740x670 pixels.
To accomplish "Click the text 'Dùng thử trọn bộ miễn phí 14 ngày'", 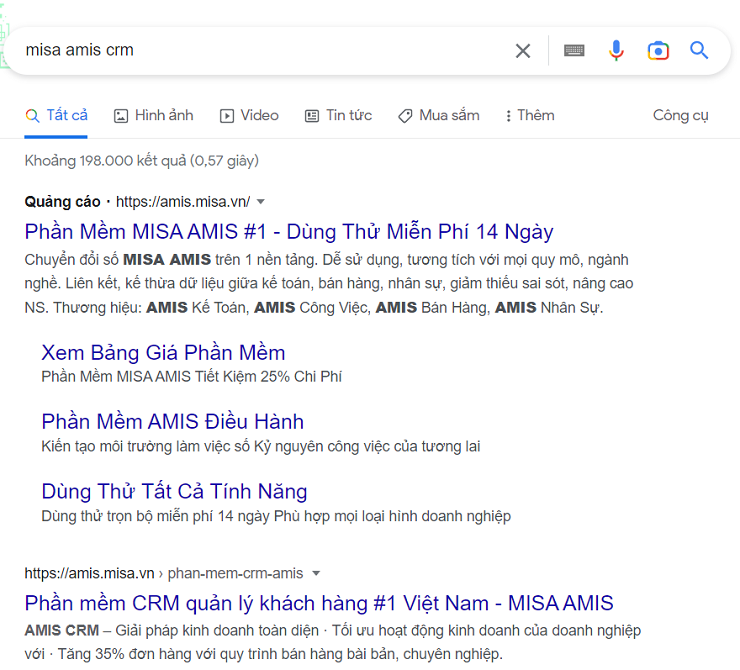I will pos(156,516).
